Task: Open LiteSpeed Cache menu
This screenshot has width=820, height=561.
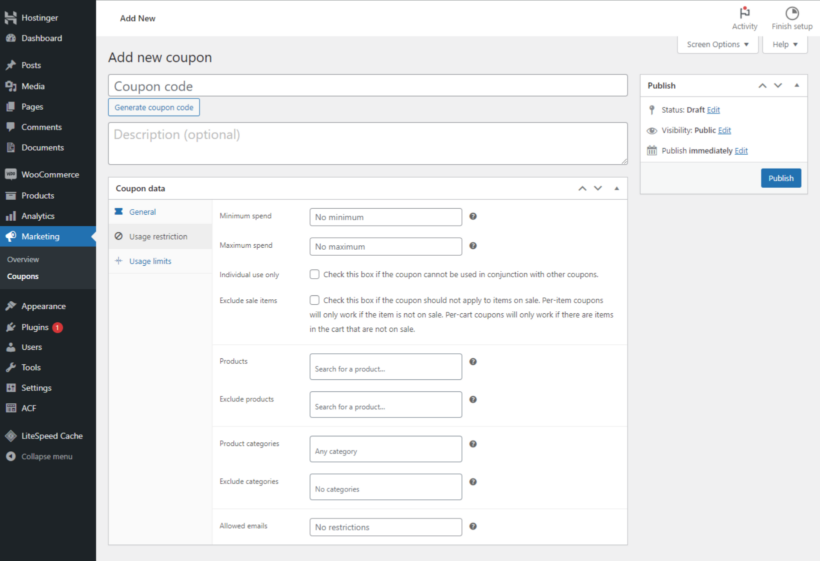Action: point(52,436)
